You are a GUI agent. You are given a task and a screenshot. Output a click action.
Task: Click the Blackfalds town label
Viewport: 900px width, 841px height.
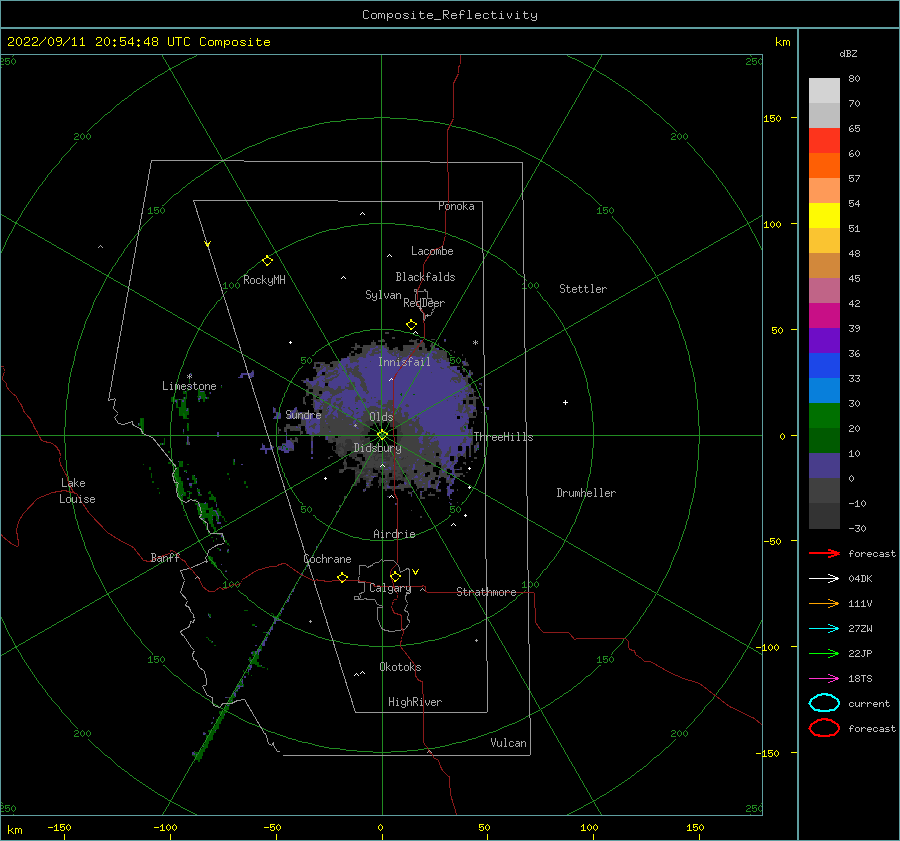[x=425, y=277]
